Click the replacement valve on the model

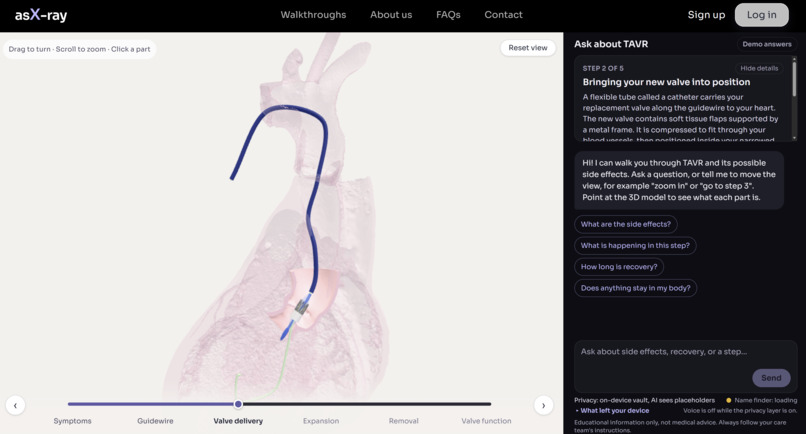[300, 310]
